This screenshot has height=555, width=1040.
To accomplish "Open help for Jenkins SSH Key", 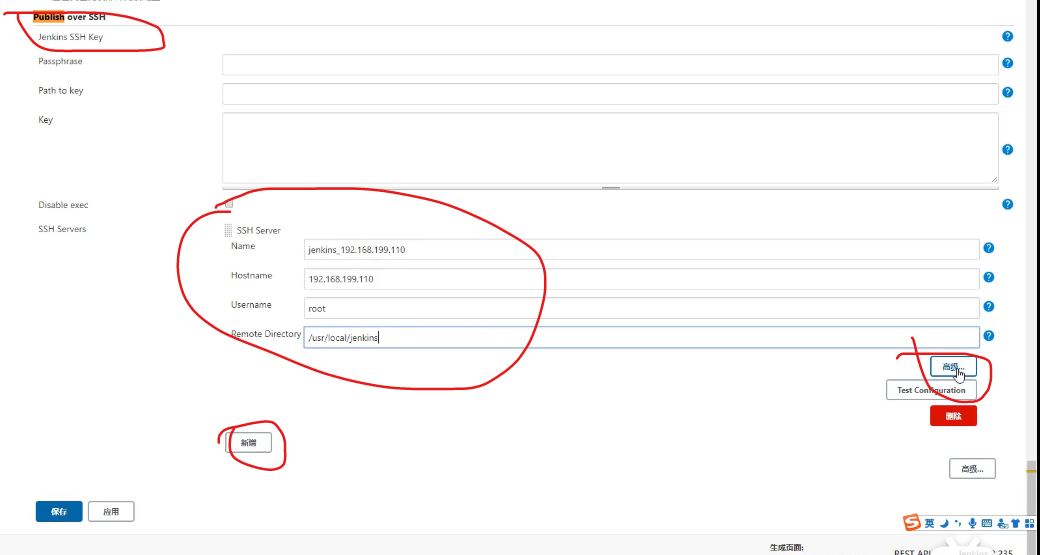I will point(1007,36).
